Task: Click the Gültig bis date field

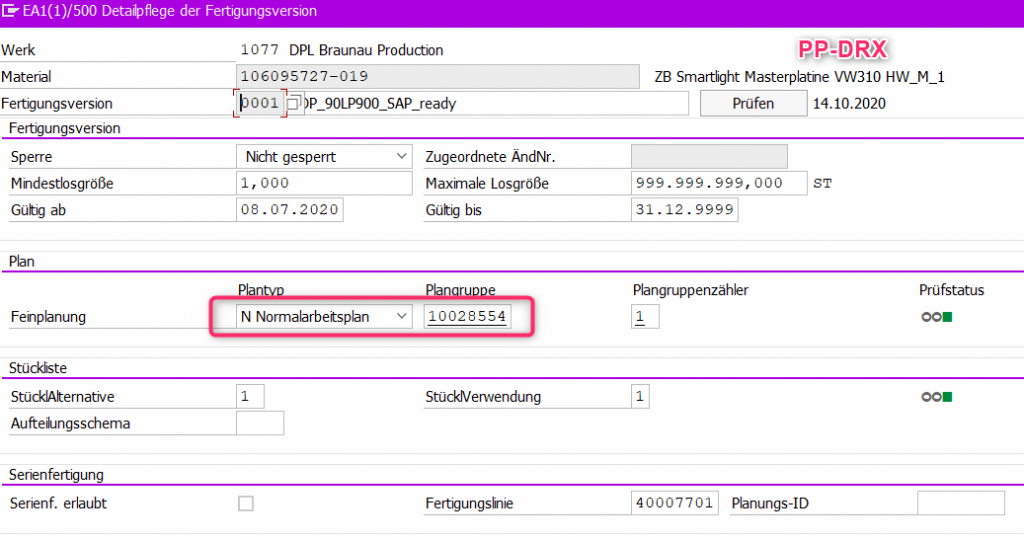Action: [684, 210]
